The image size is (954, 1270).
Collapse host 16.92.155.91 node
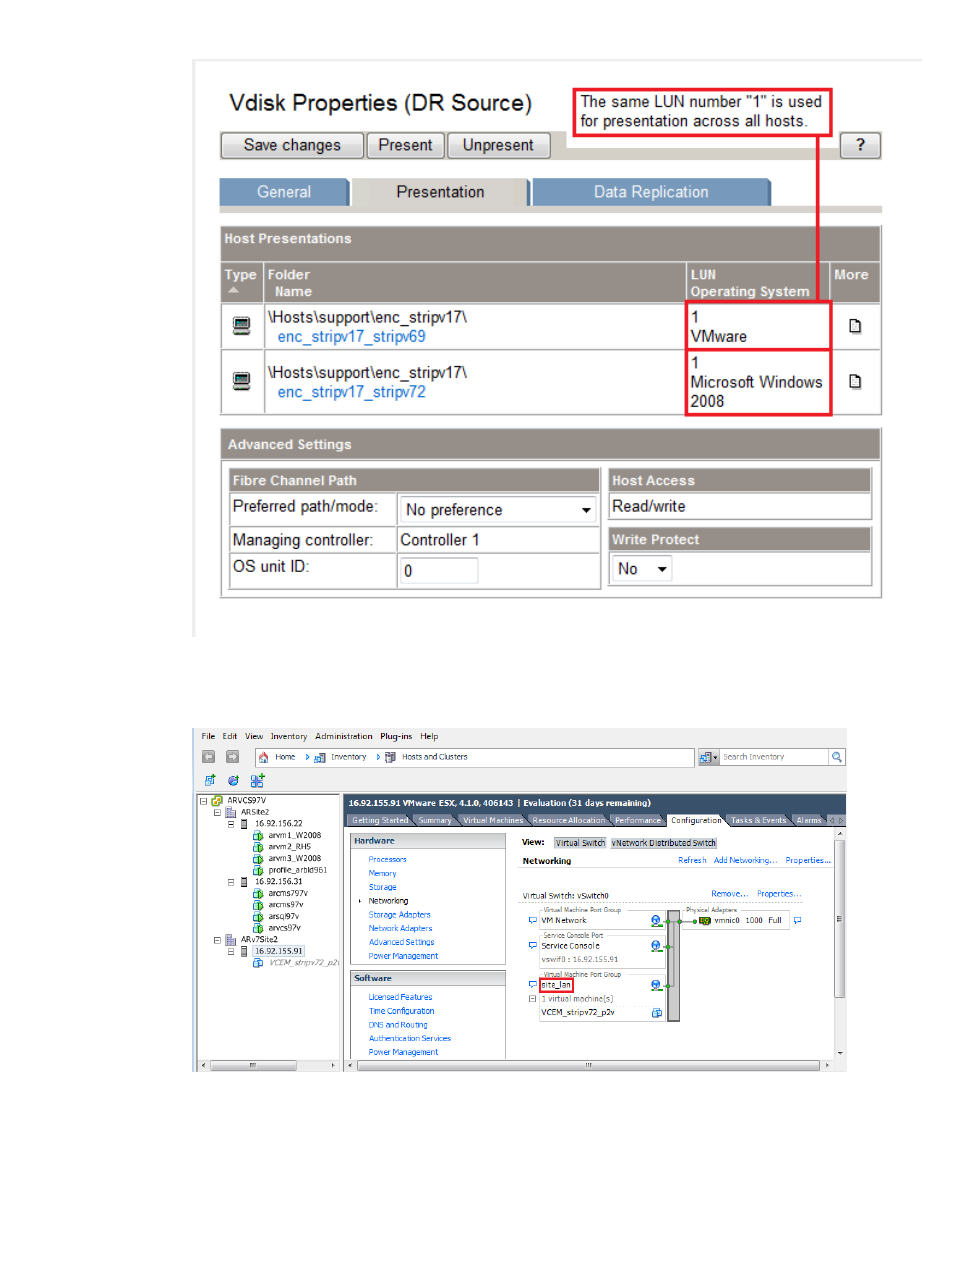click(x=231, y=951)
